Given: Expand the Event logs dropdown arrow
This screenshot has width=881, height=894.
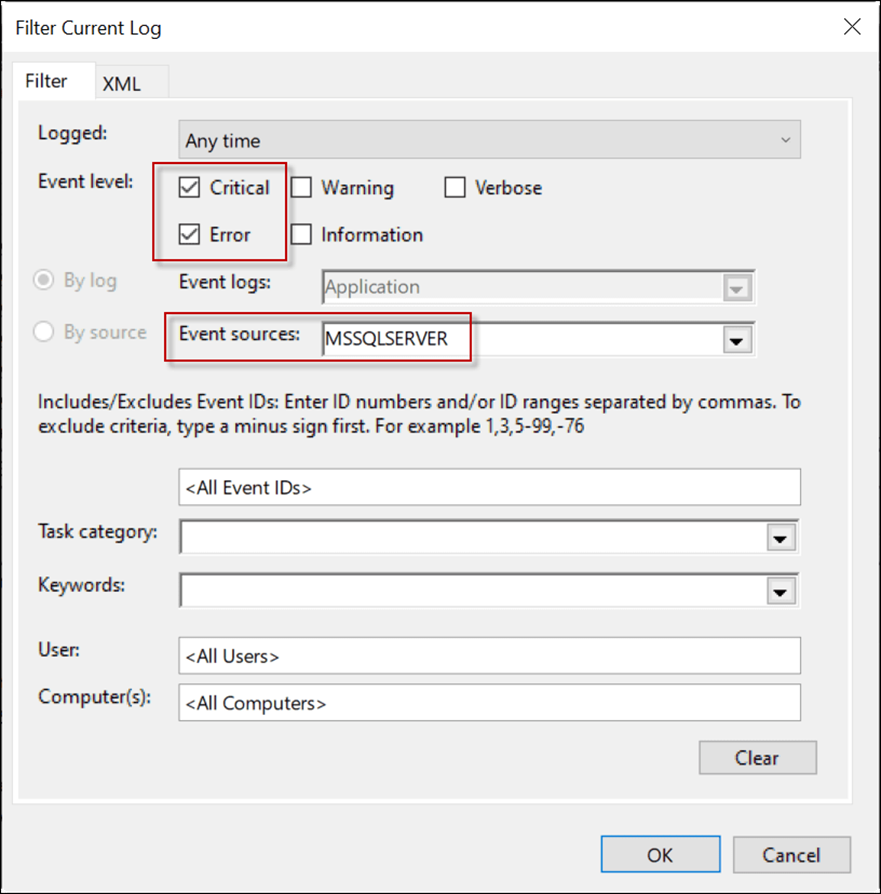Looking at the screenshot, I should click(x=737, y=288).
